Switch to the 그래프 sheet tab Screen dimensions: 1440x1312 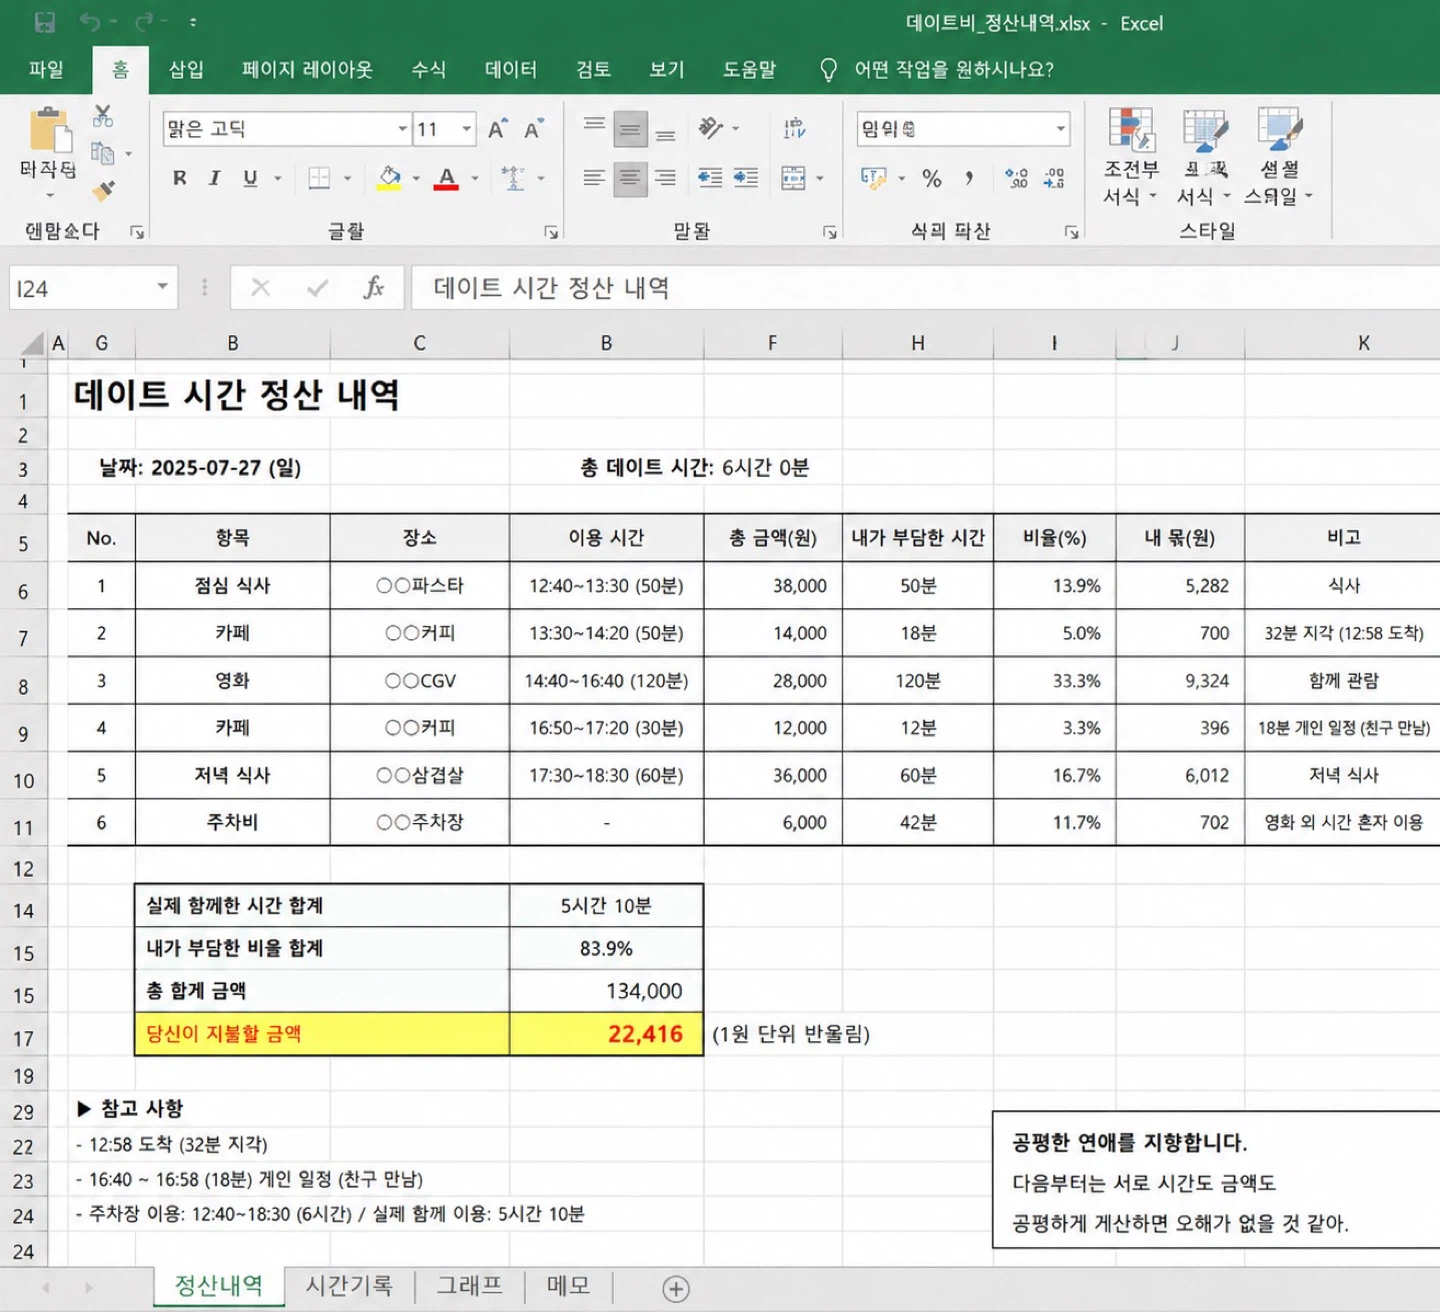click(x=469, y=1286)
